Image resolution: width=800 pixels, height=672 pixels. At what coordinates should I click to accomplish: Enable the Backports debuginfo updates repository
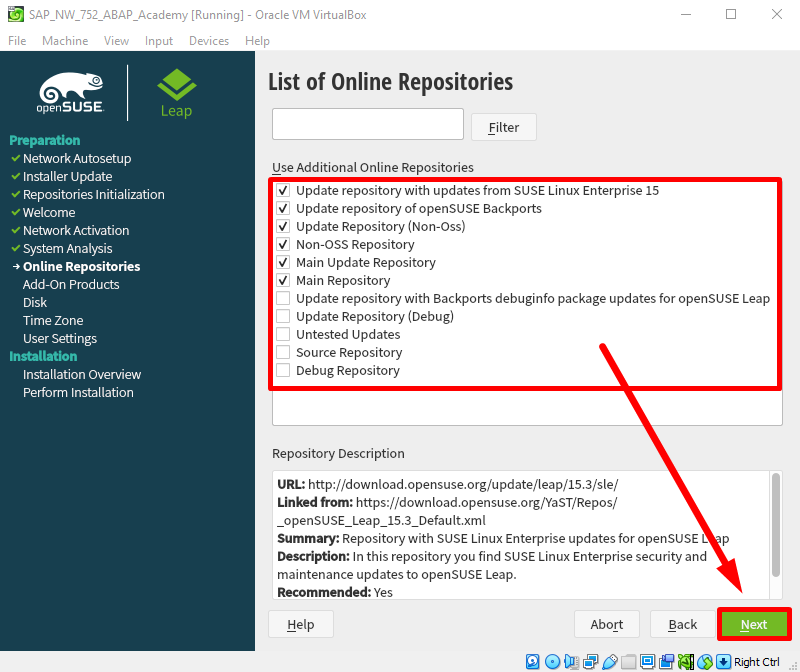[x=283, y=298]
